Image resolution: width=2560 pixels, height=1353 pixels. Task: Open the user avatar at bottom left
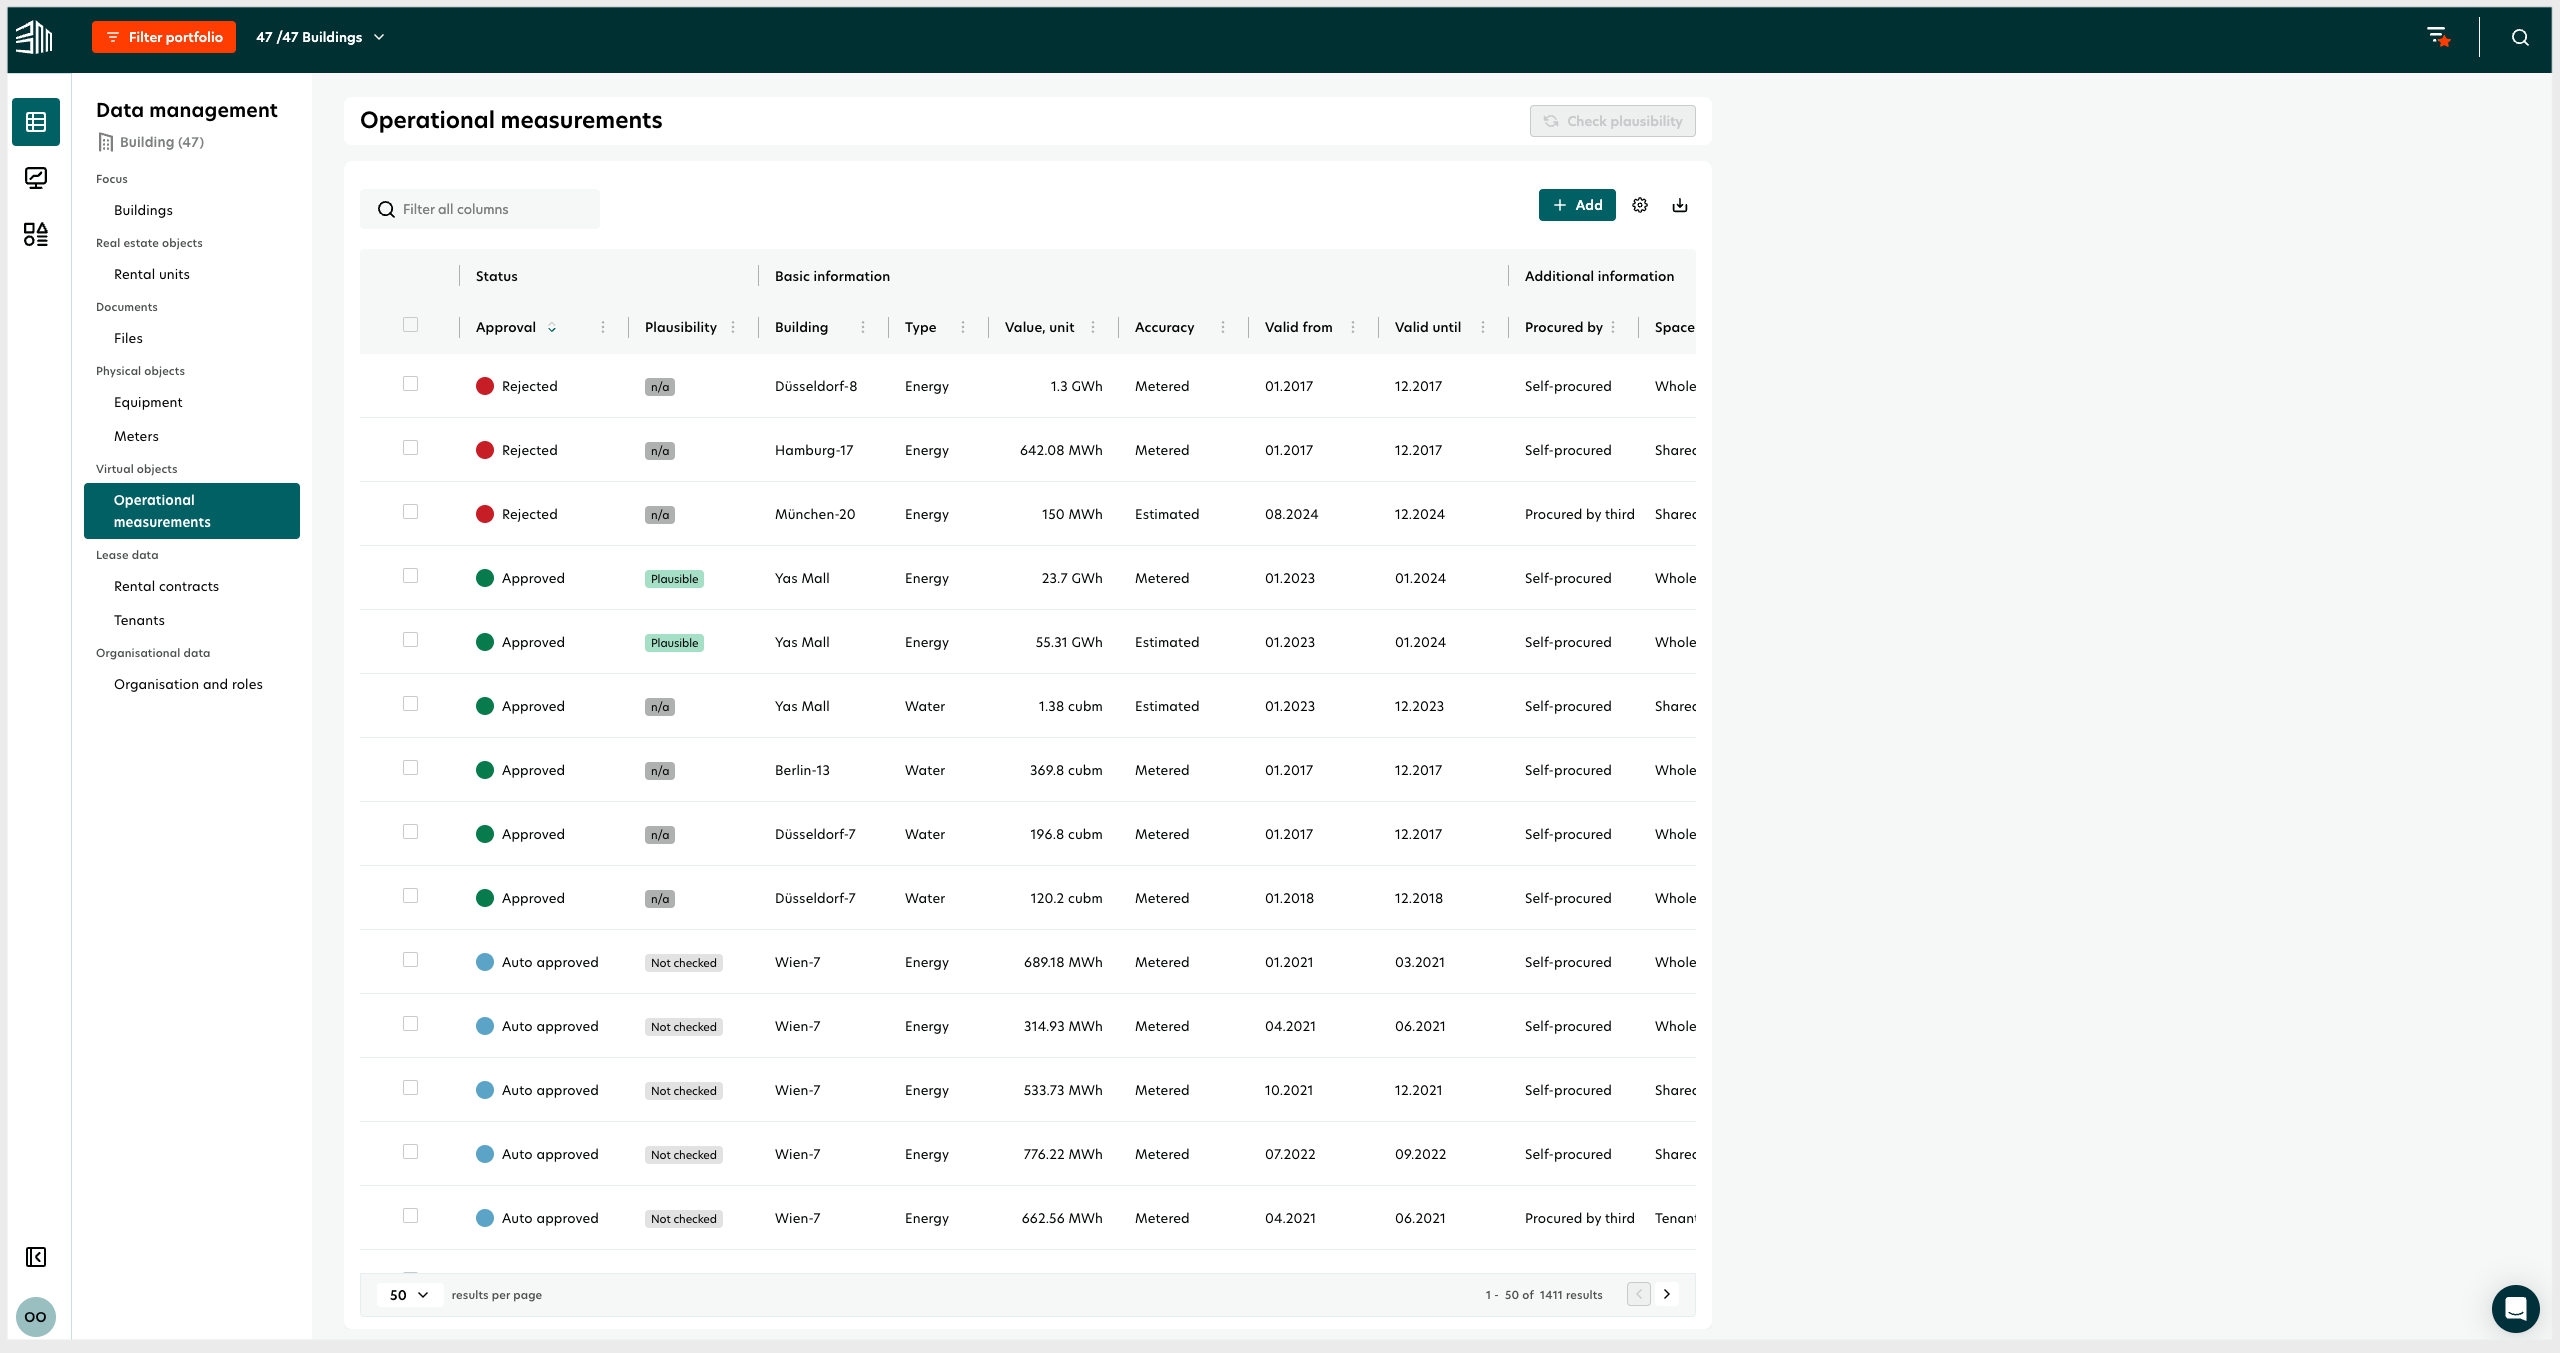(x=36, y=1317)
